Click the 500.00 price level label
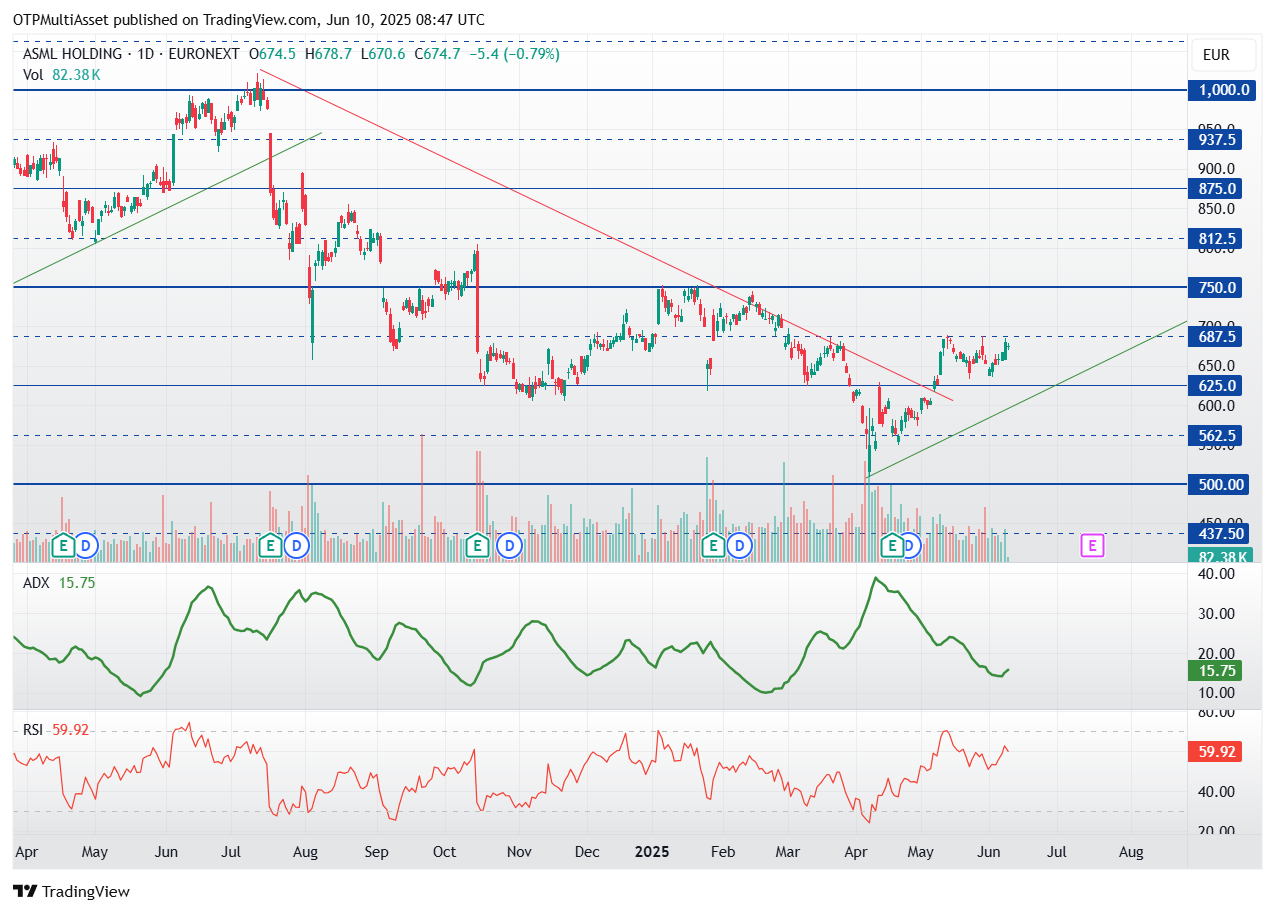This screenshot has height=913, width=1275. pos(1218,485)
